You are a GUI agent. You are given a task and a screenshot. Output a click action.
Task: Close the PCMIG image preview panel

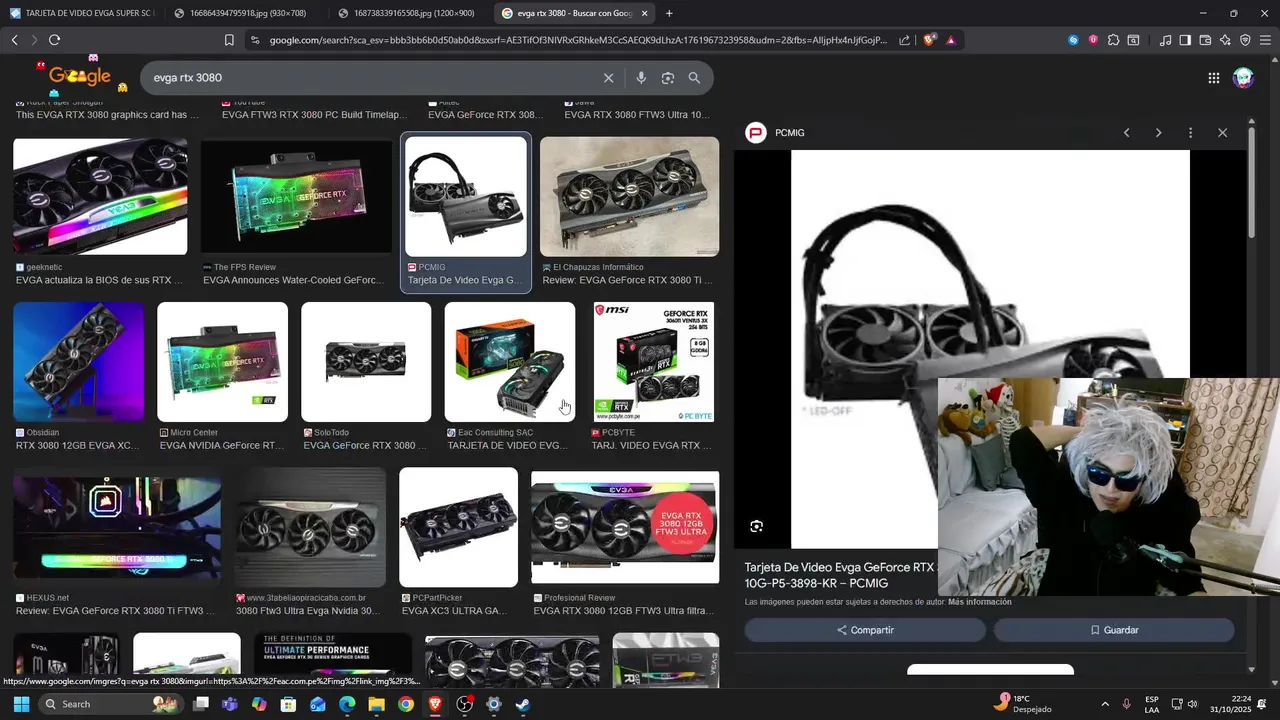[1222, 133]
